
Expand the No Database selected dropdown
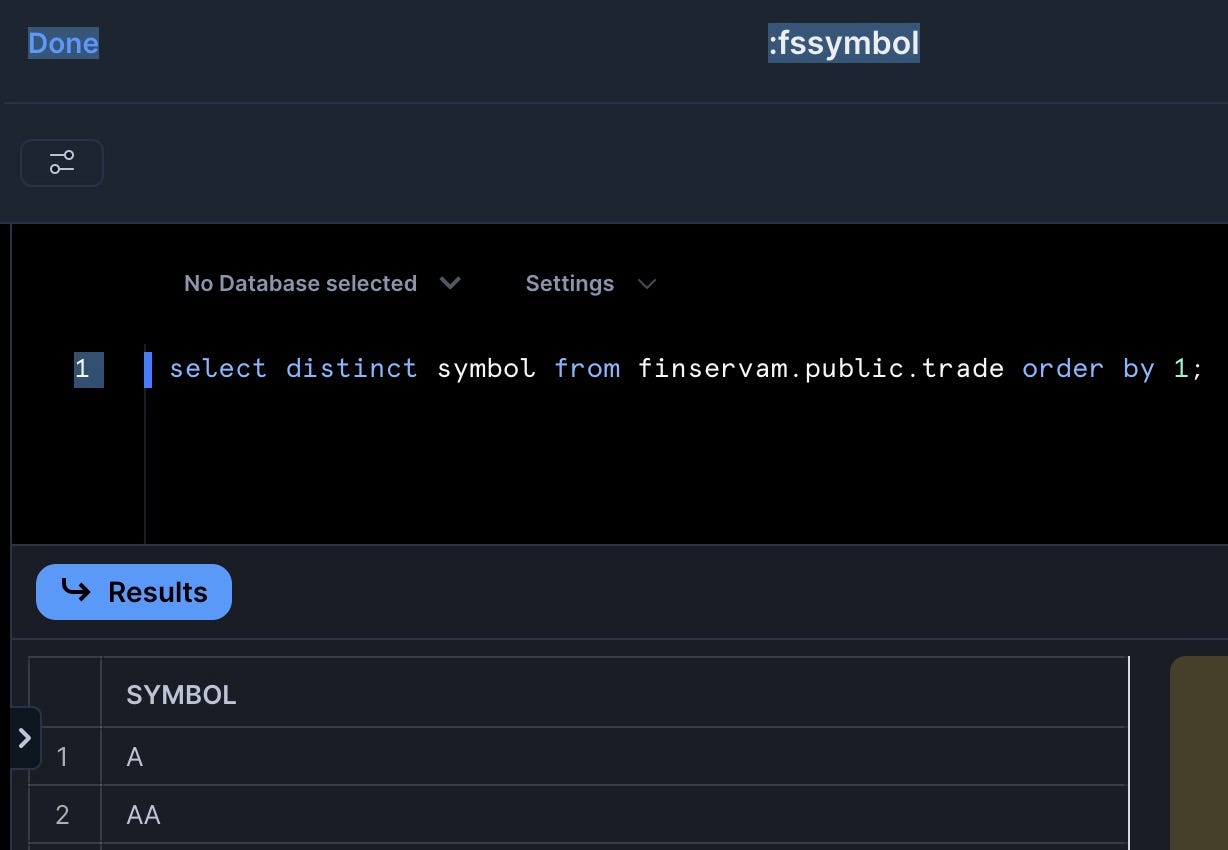300,284
